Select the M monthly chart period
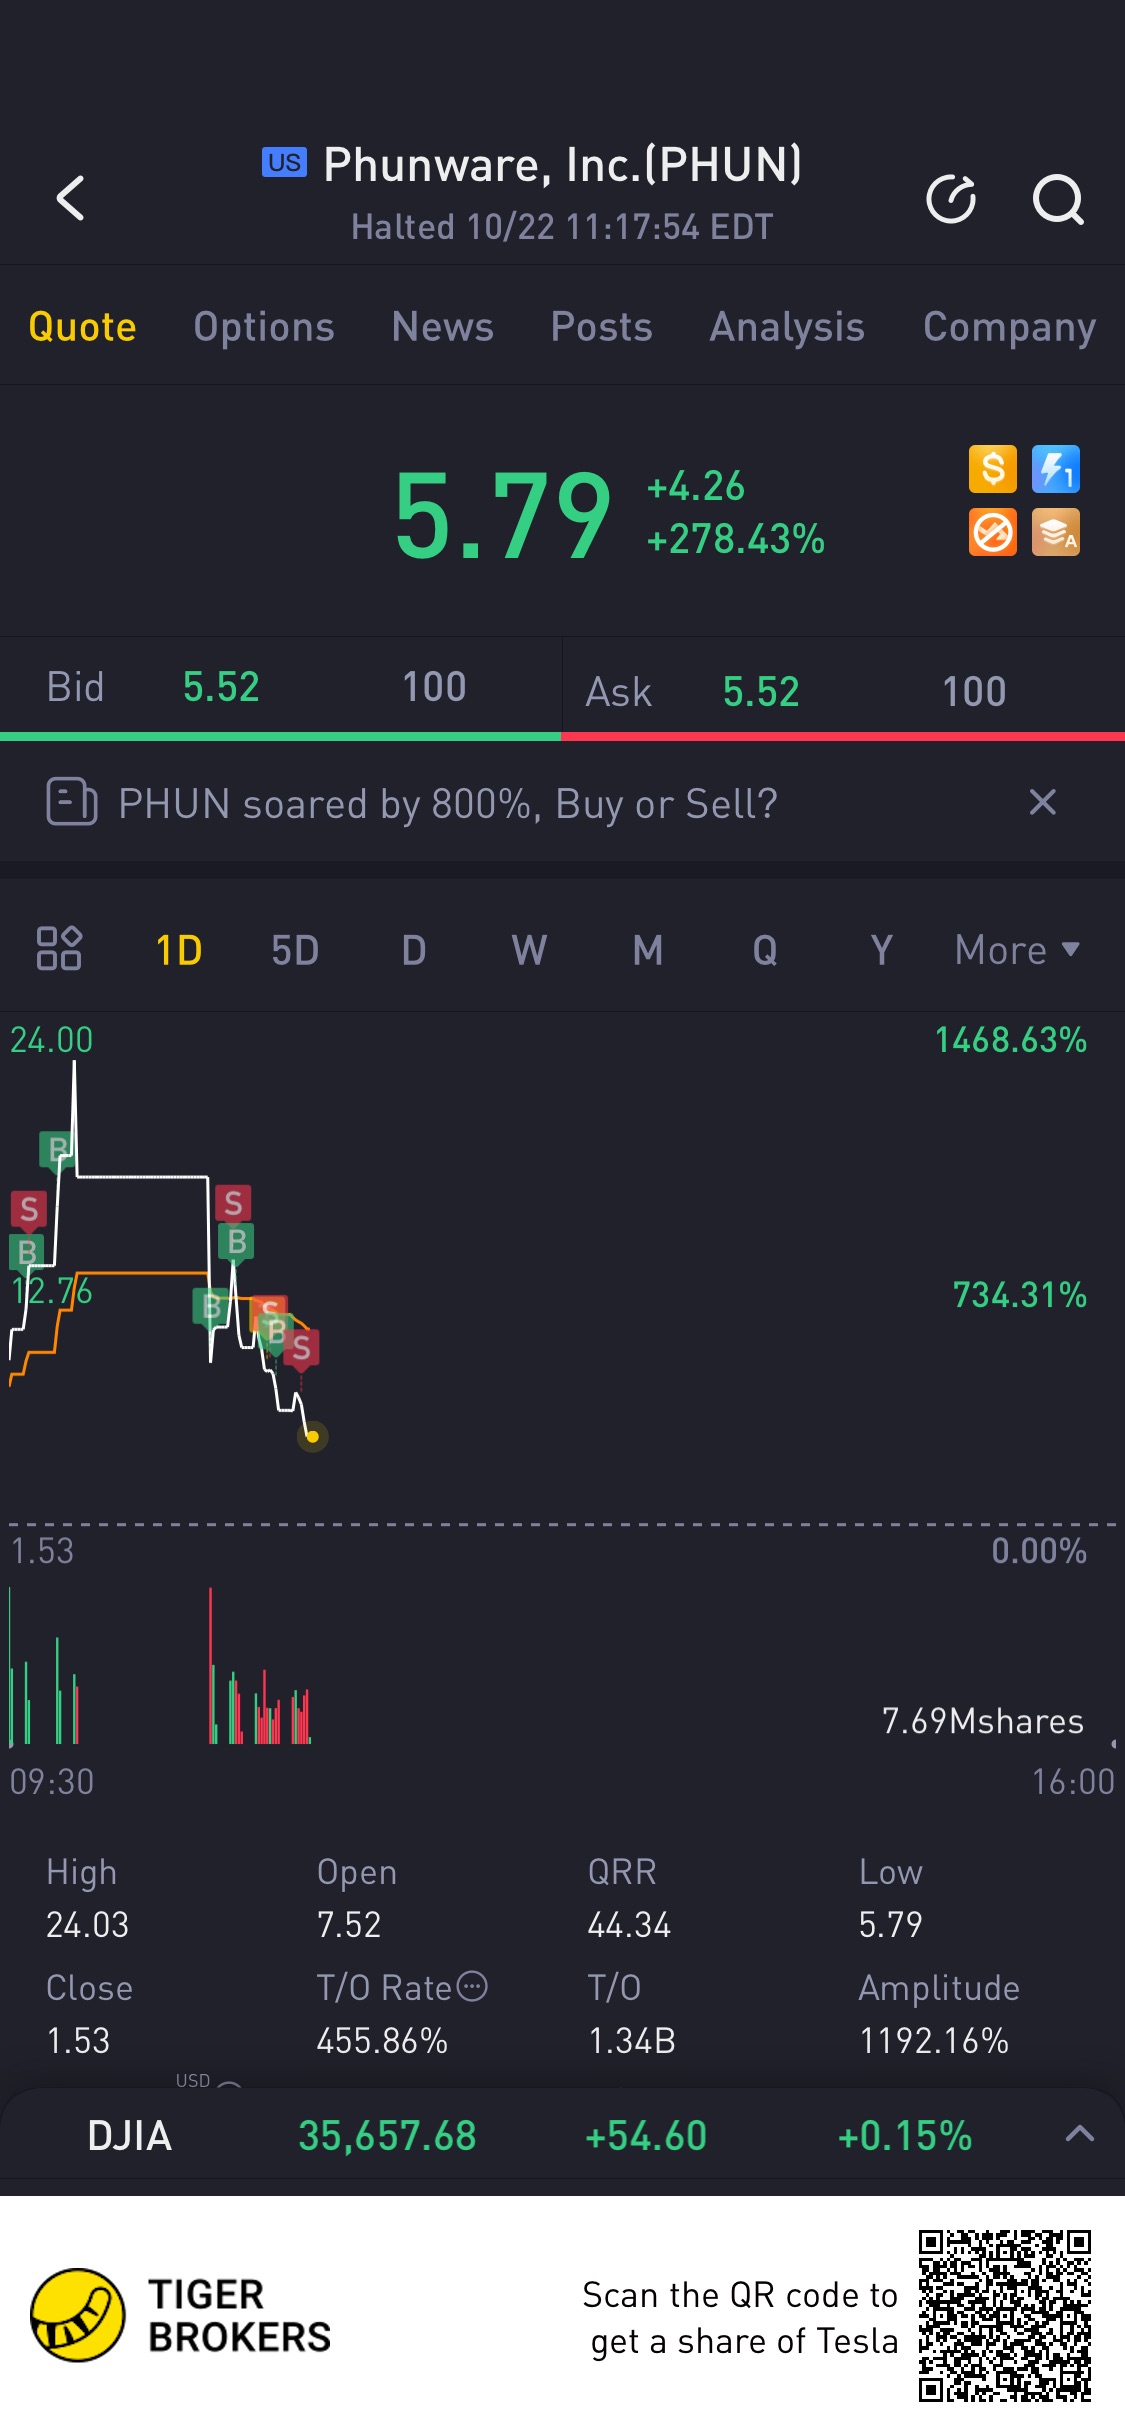Viewport: 1125px width, 2436px height. [x=648, y=950]
